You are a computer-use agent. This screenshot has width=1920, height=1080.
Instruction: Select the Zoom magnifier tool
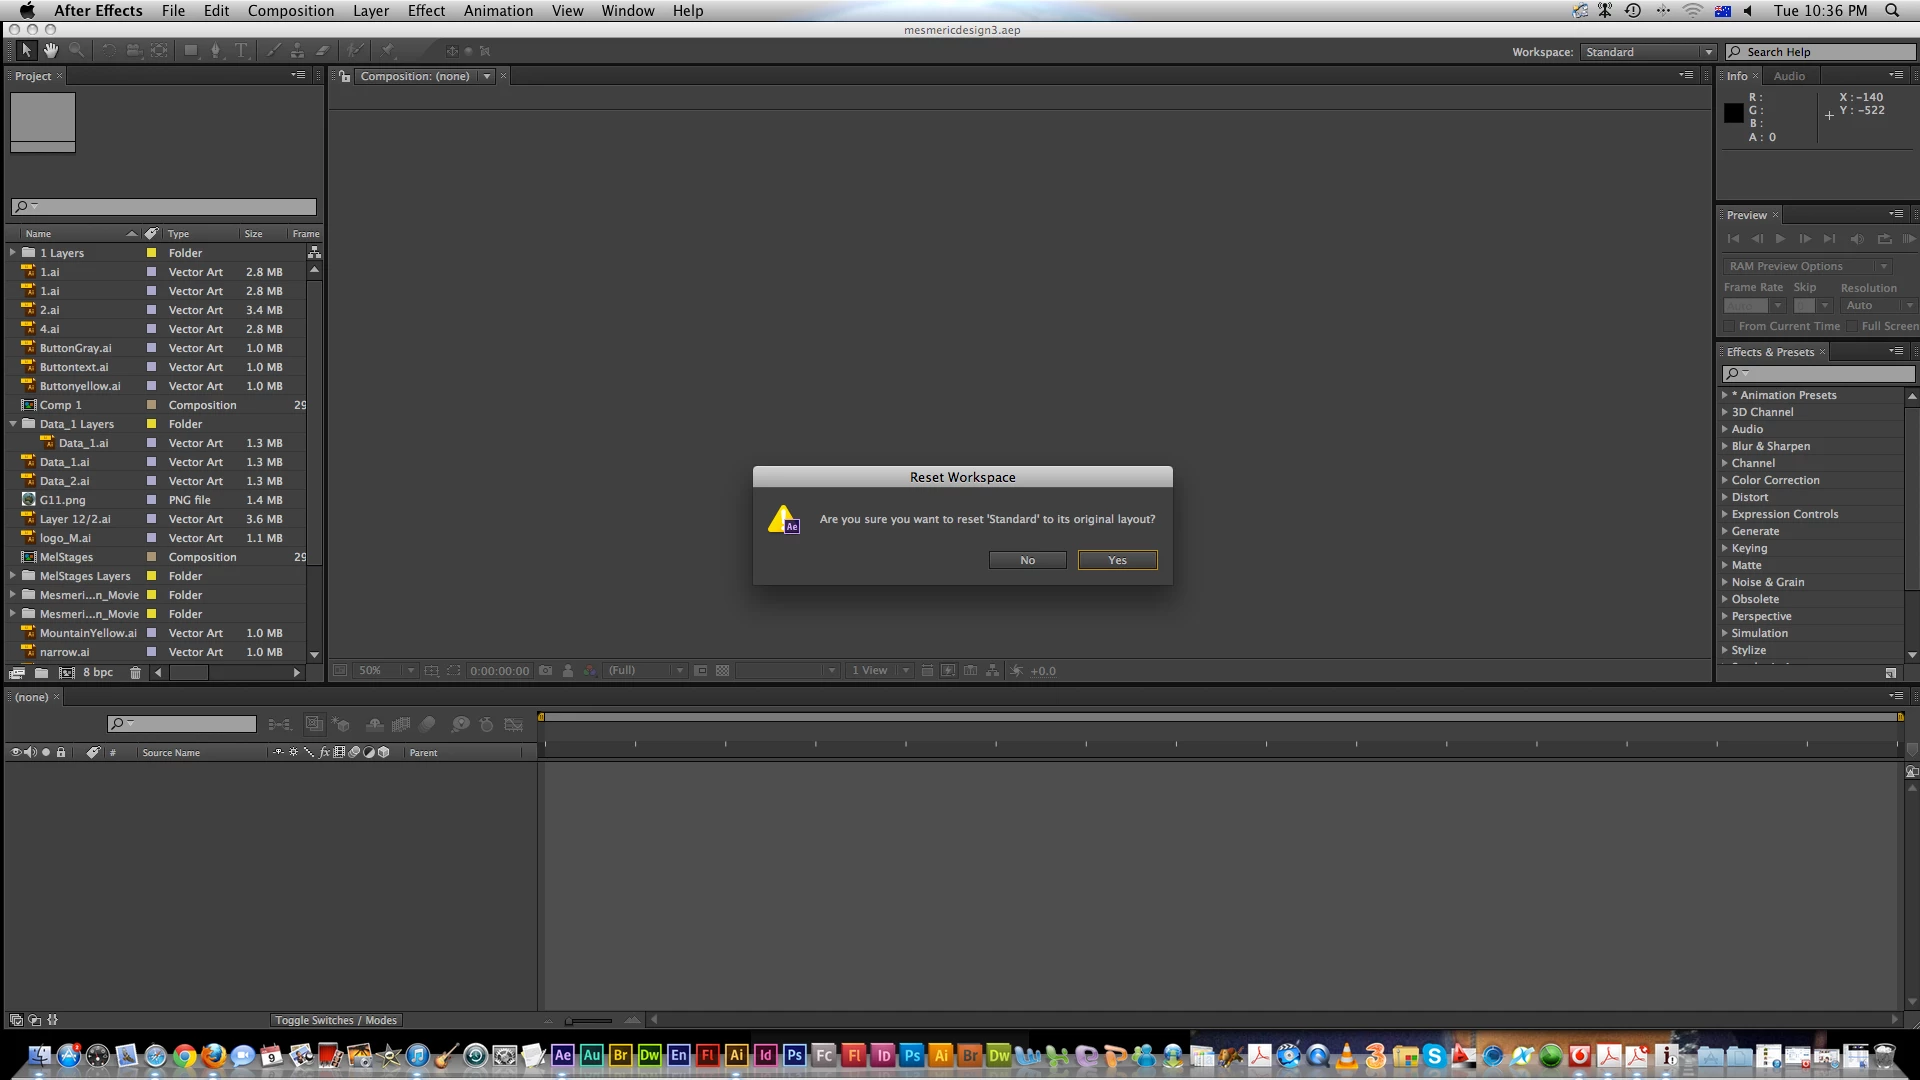point(76,51)
